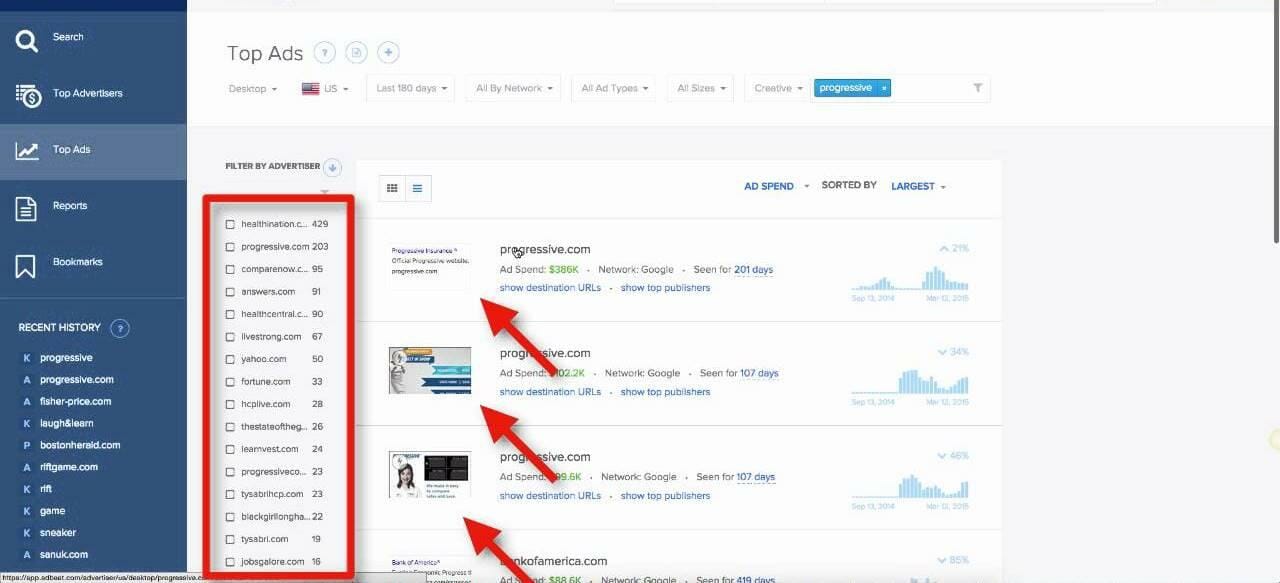1280x583 pixels.
Task: Check the yahoo.com checkbox
Action: click(x=230, y=359)
